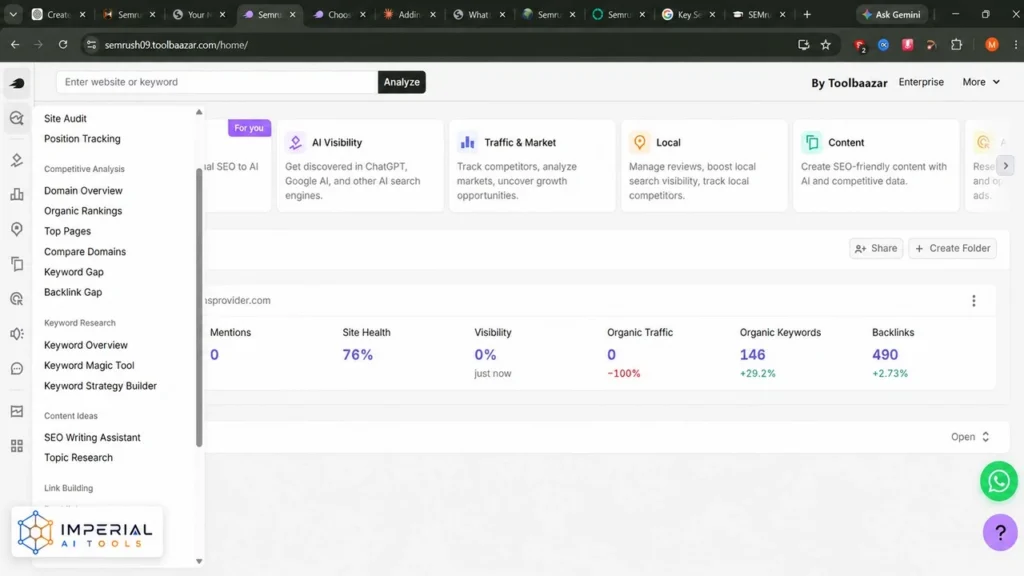Screen dimensions: 1024x576
Task: Open the Semrush logo home icon
Action: (17, 83)
